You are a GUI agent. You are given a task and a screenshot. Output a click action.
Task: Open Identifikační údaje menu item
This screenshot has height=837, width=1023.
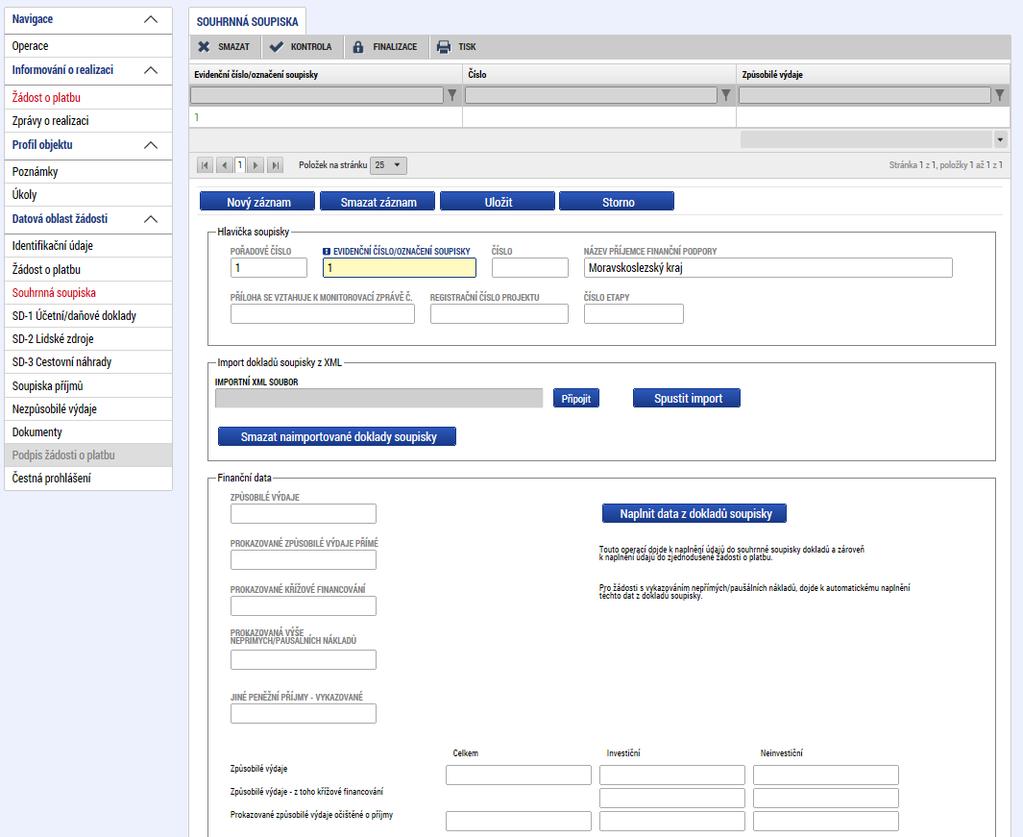point(88,246)
